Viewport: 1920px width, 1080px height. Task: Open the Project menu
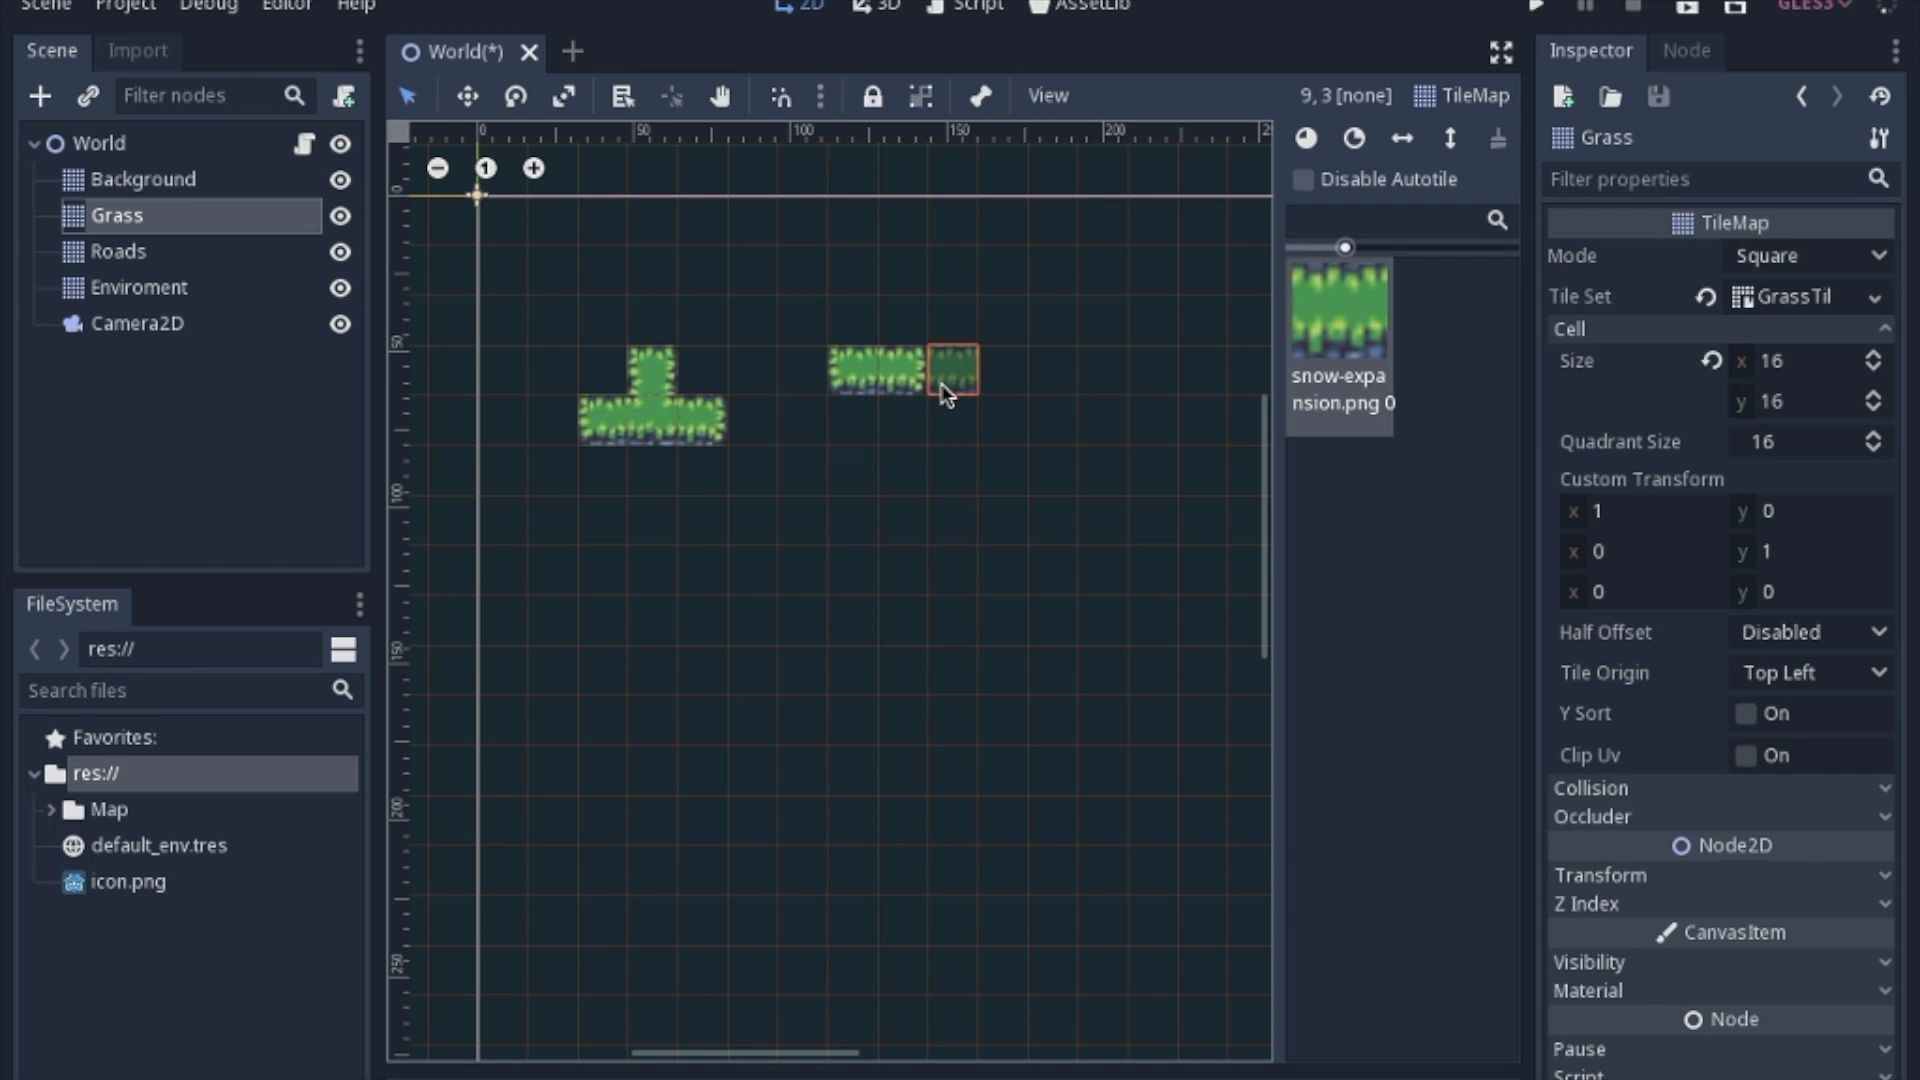124,6
